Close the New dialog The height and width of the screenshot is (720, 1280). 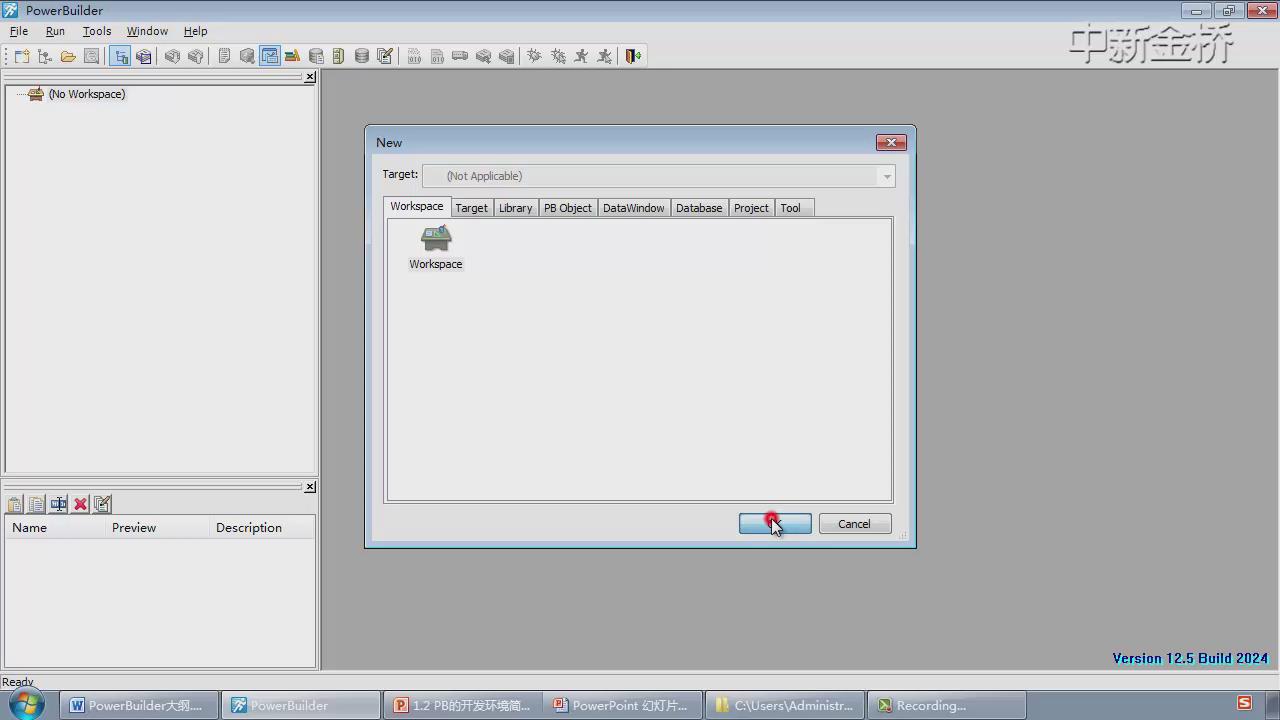pos(891,142)
